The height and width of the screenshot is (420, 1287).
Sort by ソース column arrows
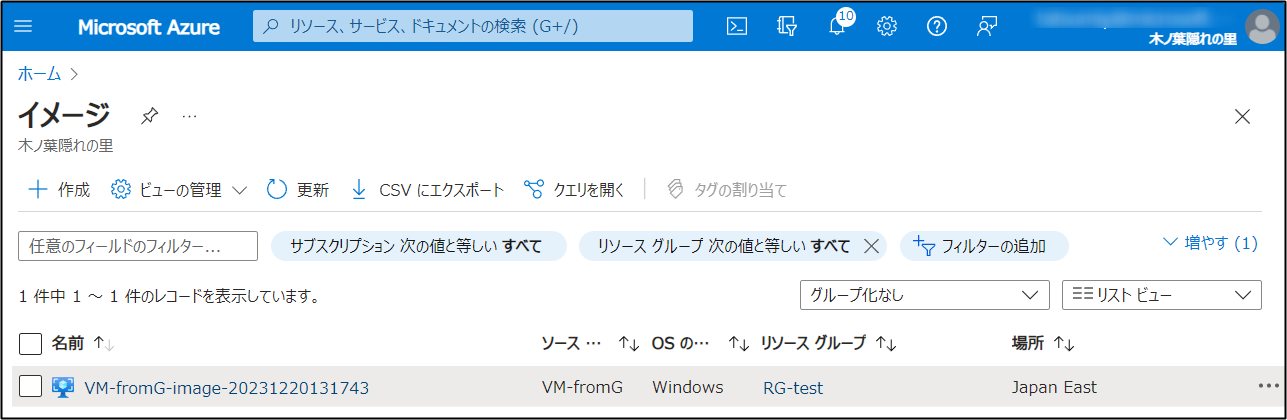[628, 344]
